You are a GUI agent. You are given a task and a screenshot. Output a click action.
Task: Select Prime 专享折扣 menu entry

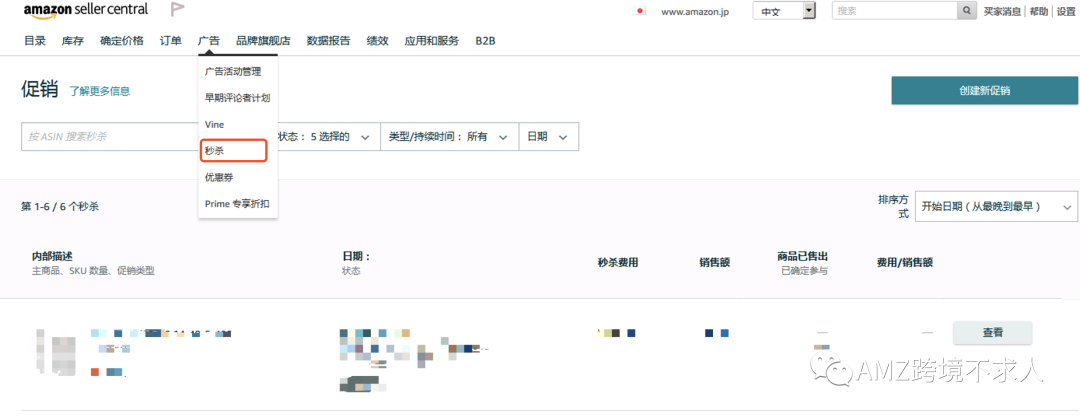[237, 204]
